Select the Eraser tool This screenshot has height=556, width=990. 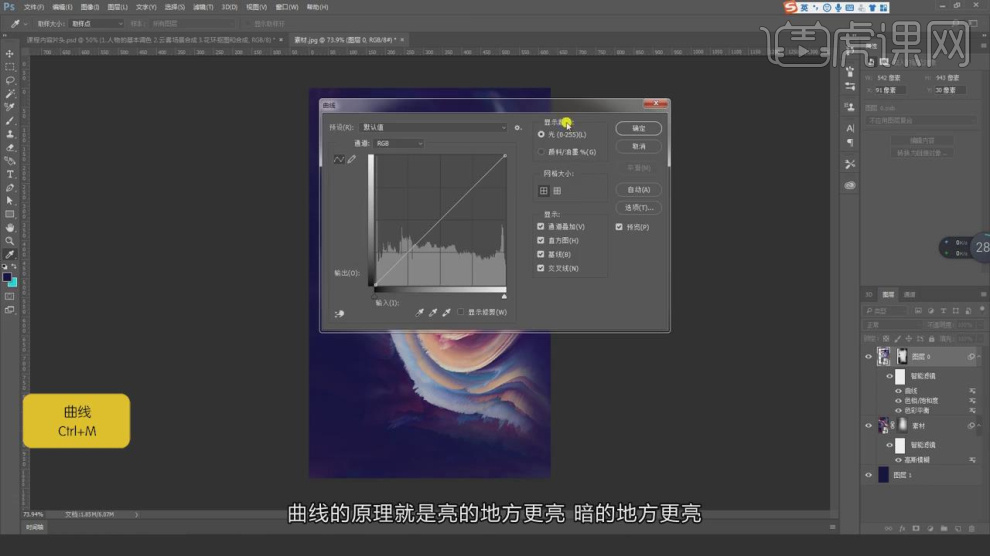(9, 147)
